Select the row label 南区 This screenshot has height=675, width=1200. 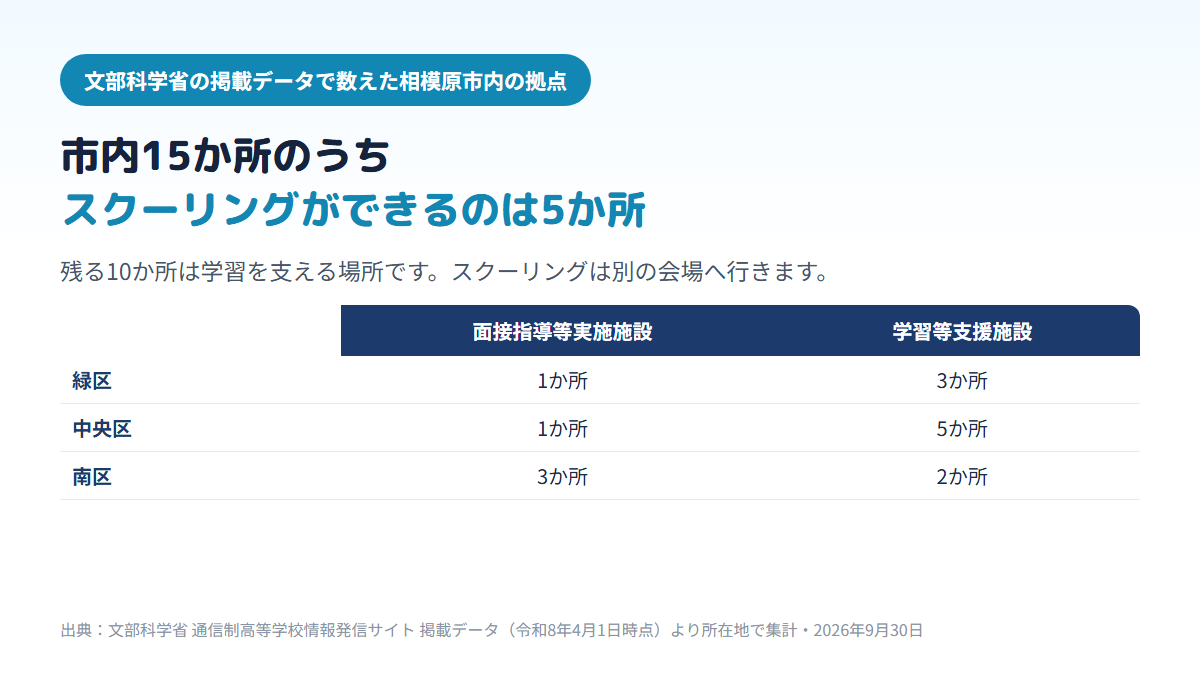click(x=92, y=477)
